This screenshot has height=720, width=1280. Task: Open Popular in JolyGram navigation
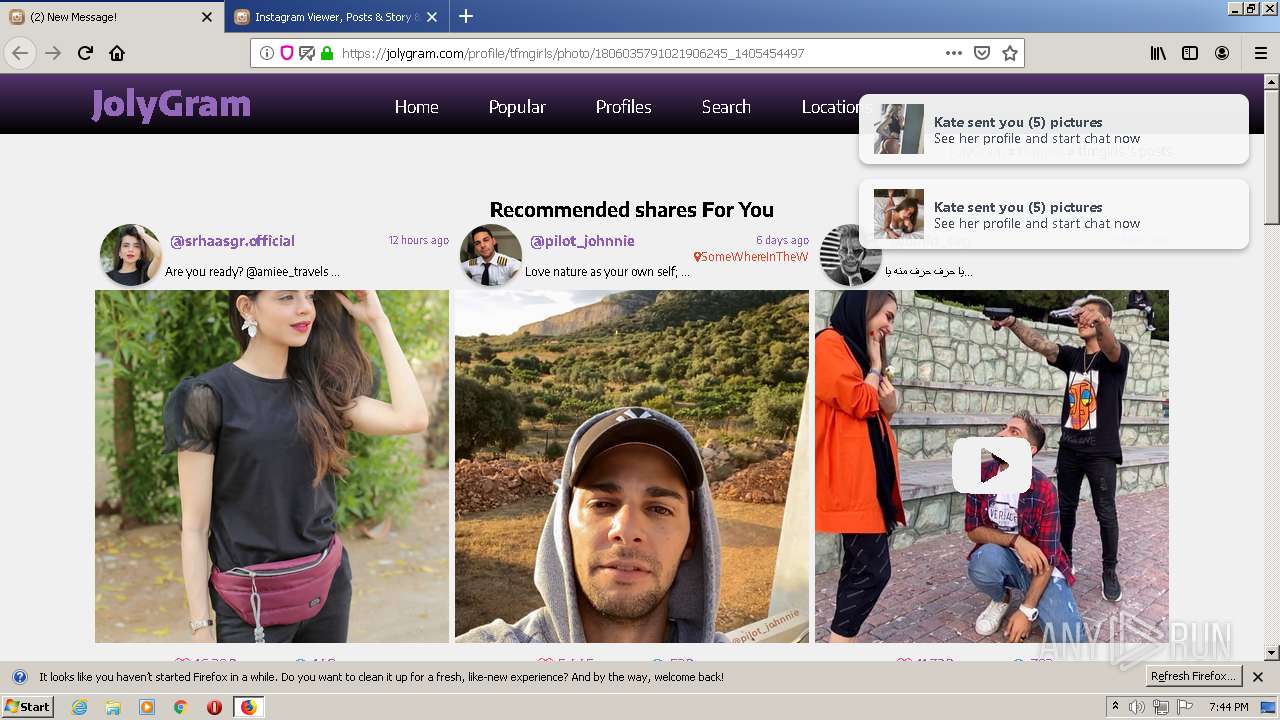click(517, 107)
